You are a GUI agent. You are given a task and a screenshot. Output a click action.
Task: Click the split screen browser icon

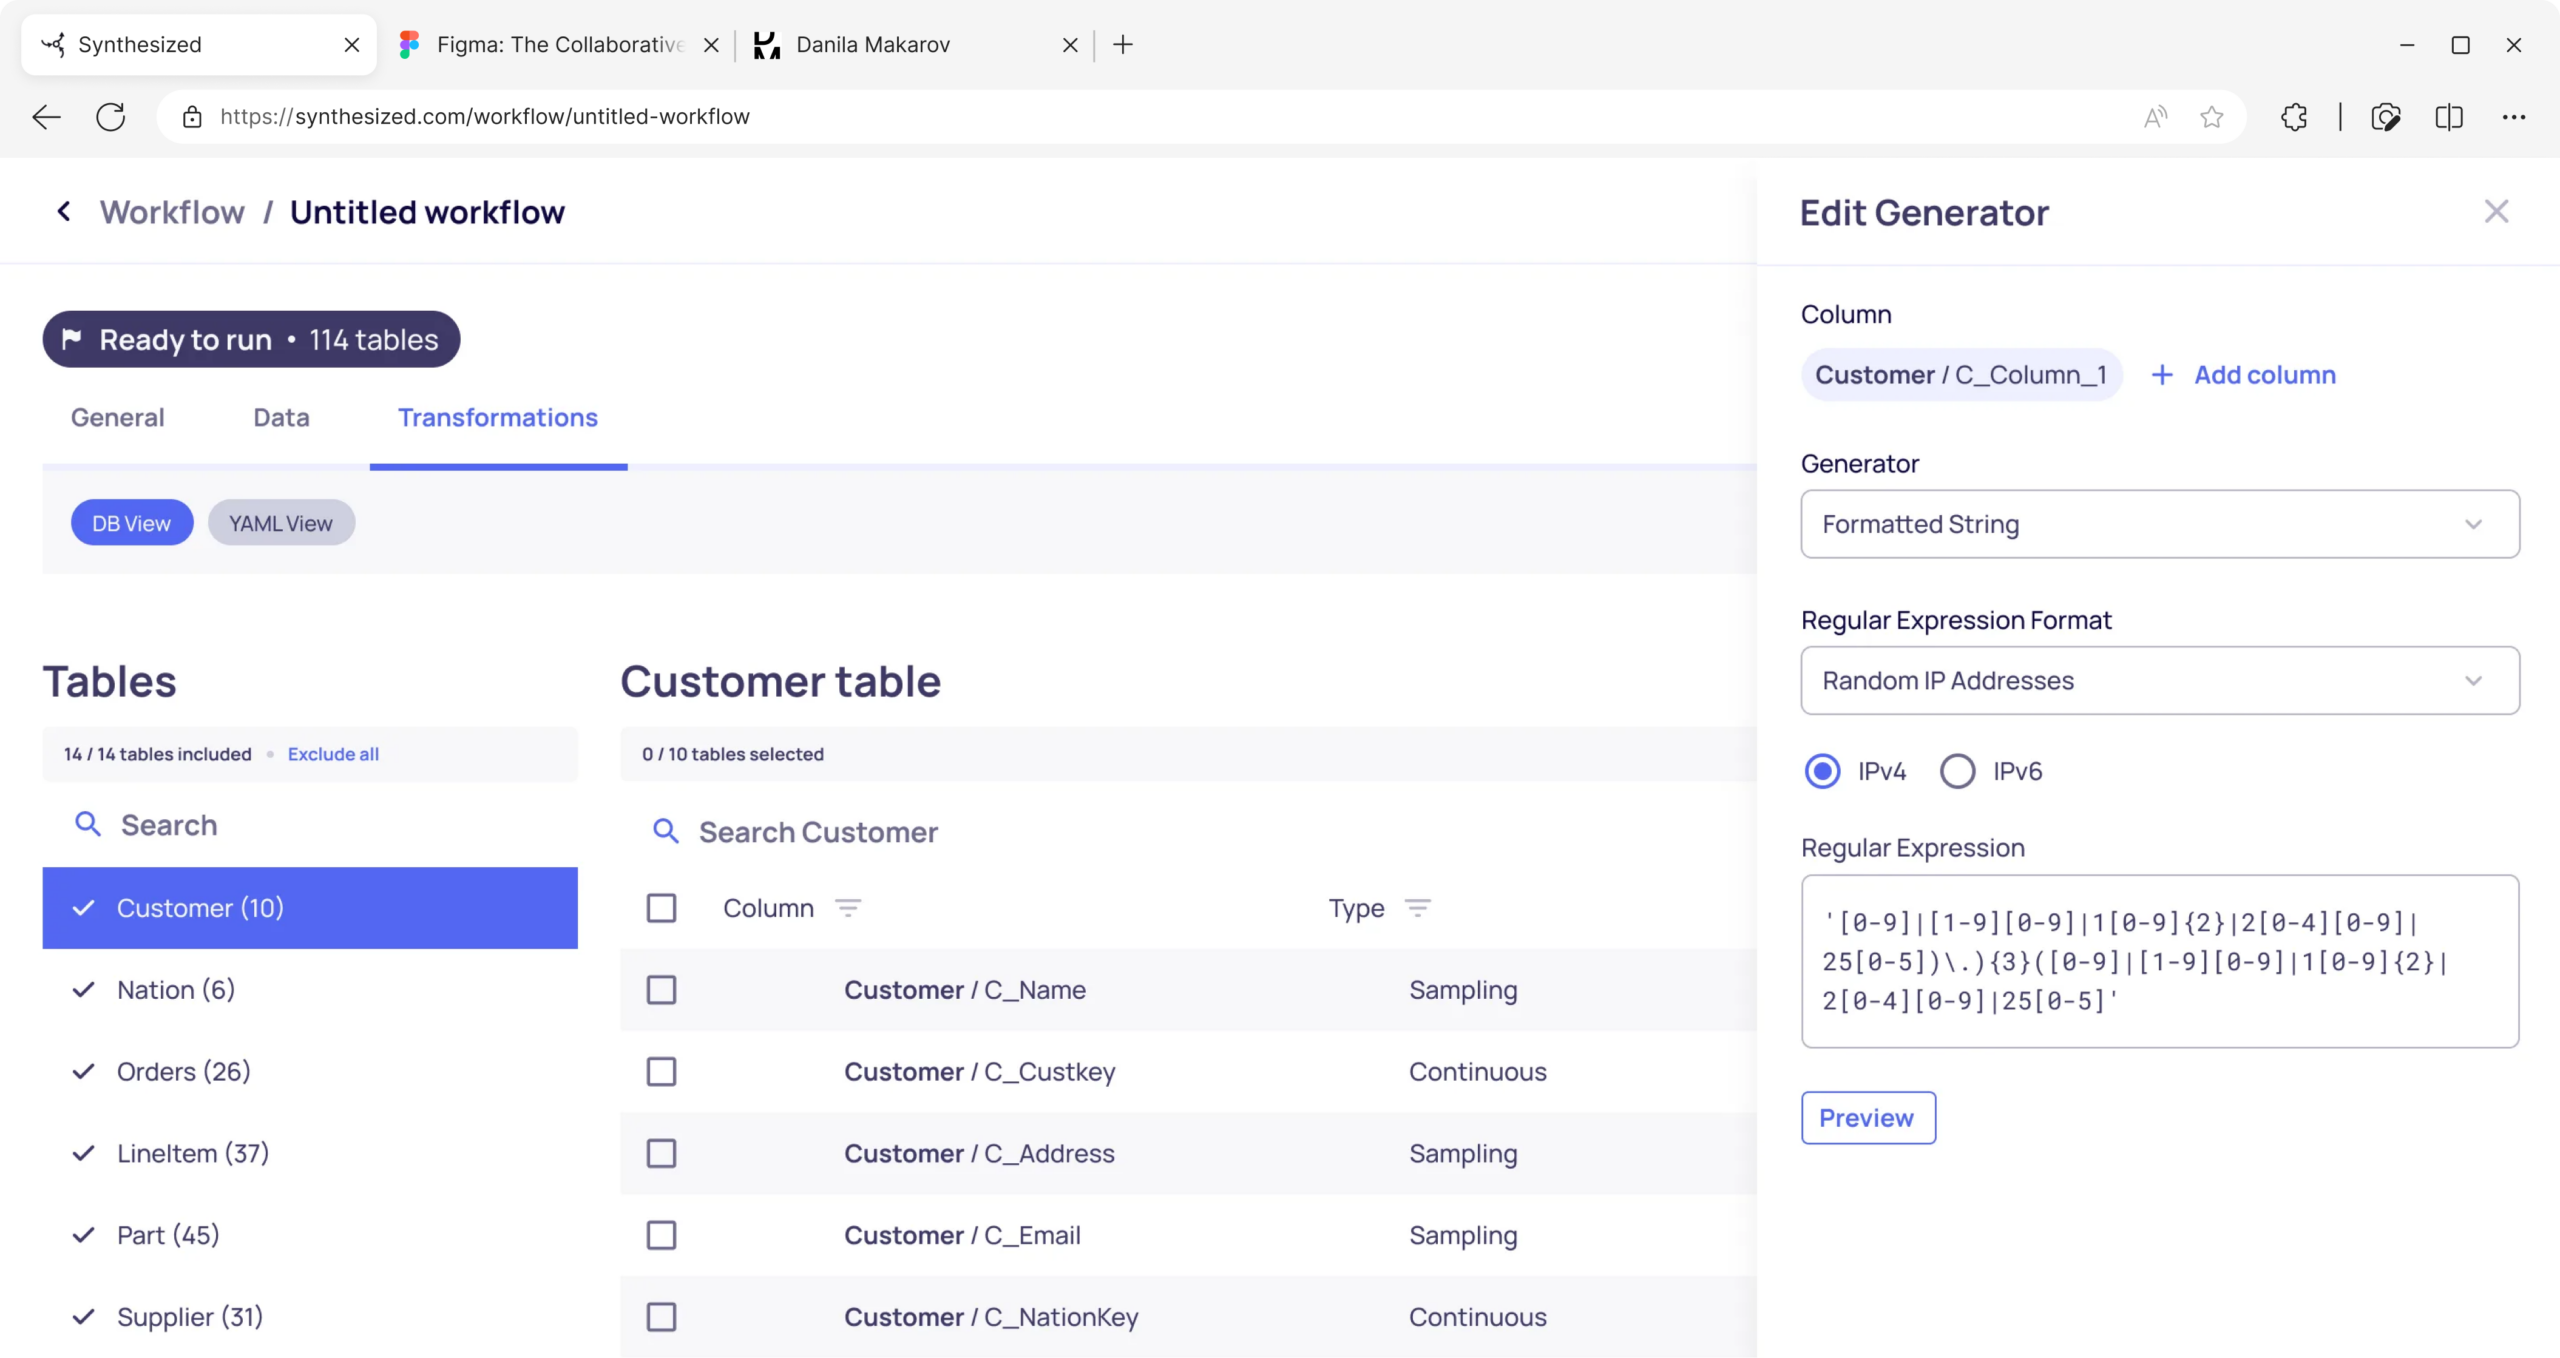pyautogui.click(x=2448, y=117)
